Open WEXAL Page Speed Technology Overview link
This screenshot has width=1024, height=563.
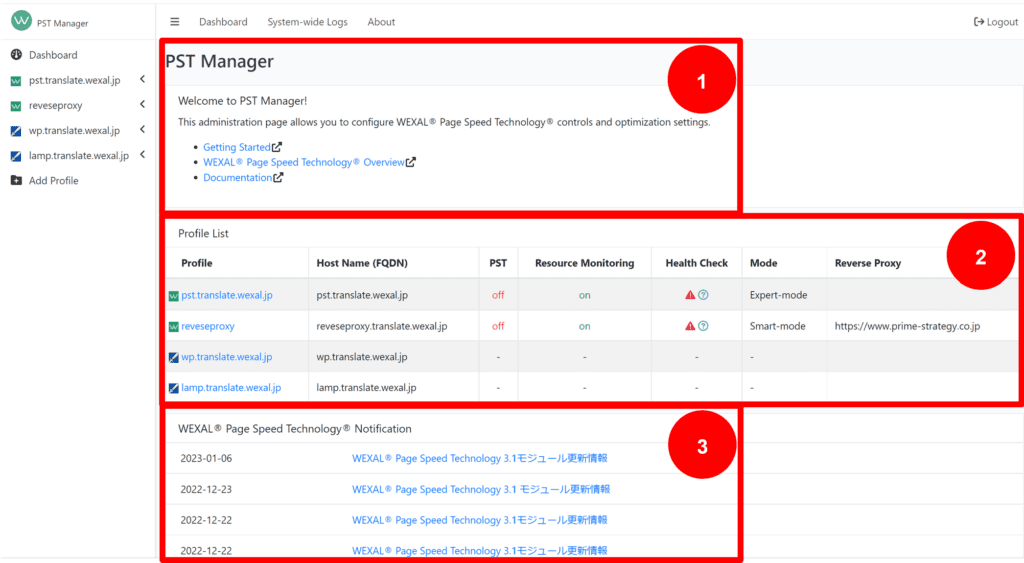pos(304,162)
